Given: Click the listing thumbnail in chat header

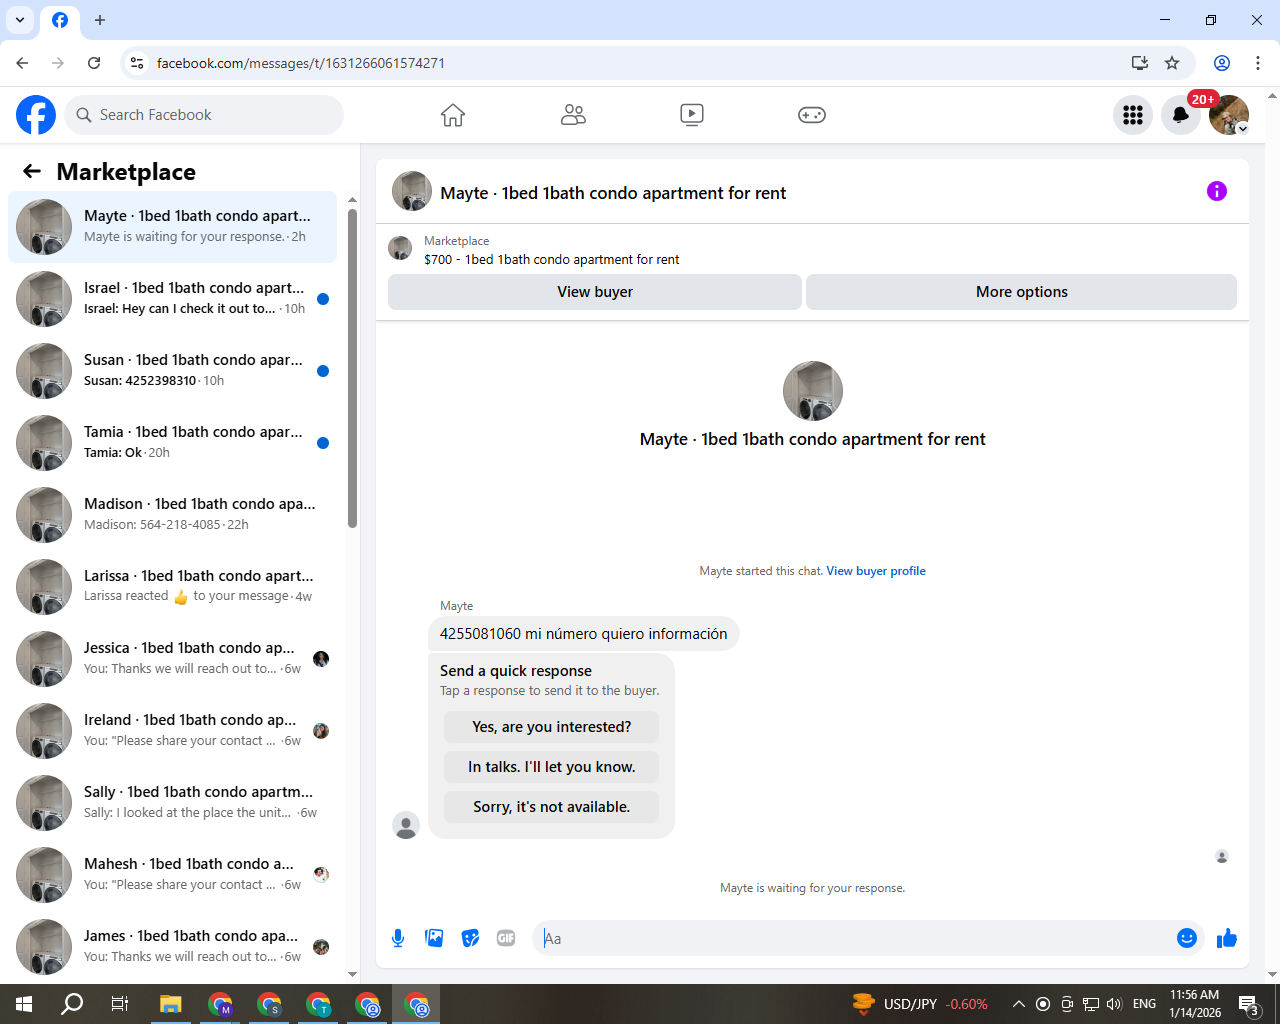Looking at the screenshot, I should tap(412, 191).
